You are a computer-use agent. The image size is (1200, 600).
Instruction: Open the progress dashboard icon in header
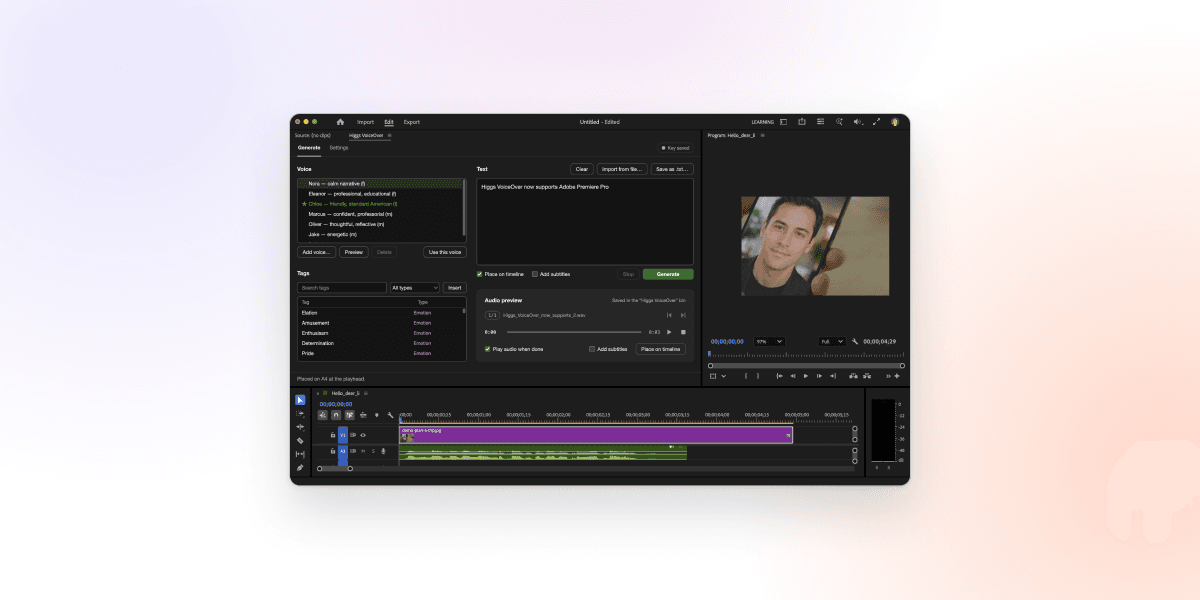pos(820,122)
